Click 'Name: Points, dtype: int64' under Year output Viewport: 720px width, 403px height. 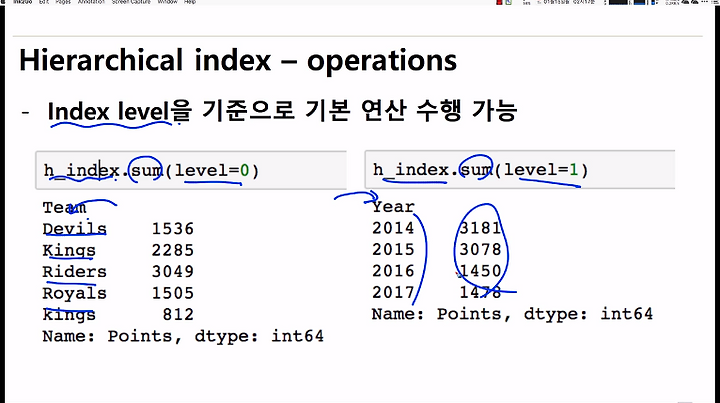512,314
